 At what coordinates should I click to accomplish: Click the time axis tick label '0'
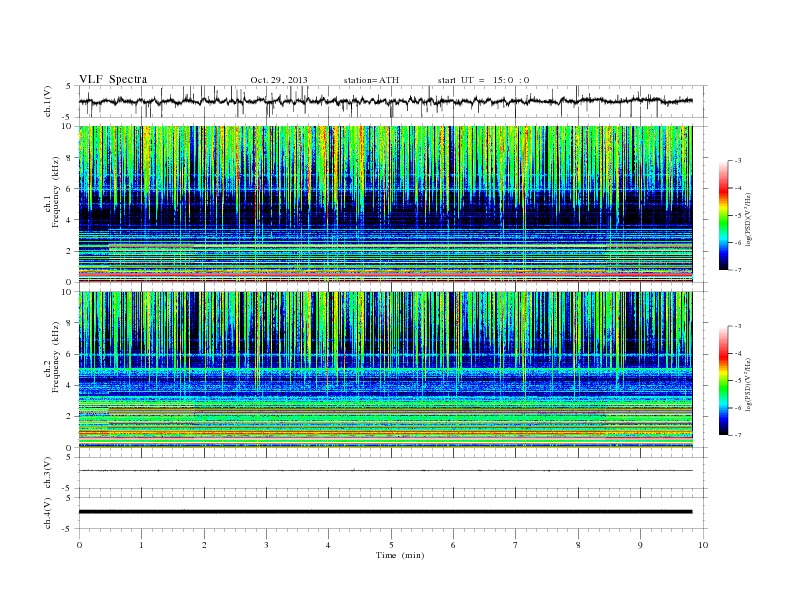[x=79, y=545]
